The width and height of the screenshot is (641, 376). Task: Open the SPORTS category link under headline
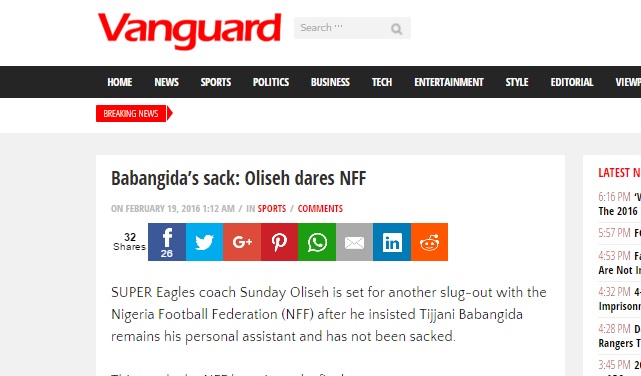[272, 208]
